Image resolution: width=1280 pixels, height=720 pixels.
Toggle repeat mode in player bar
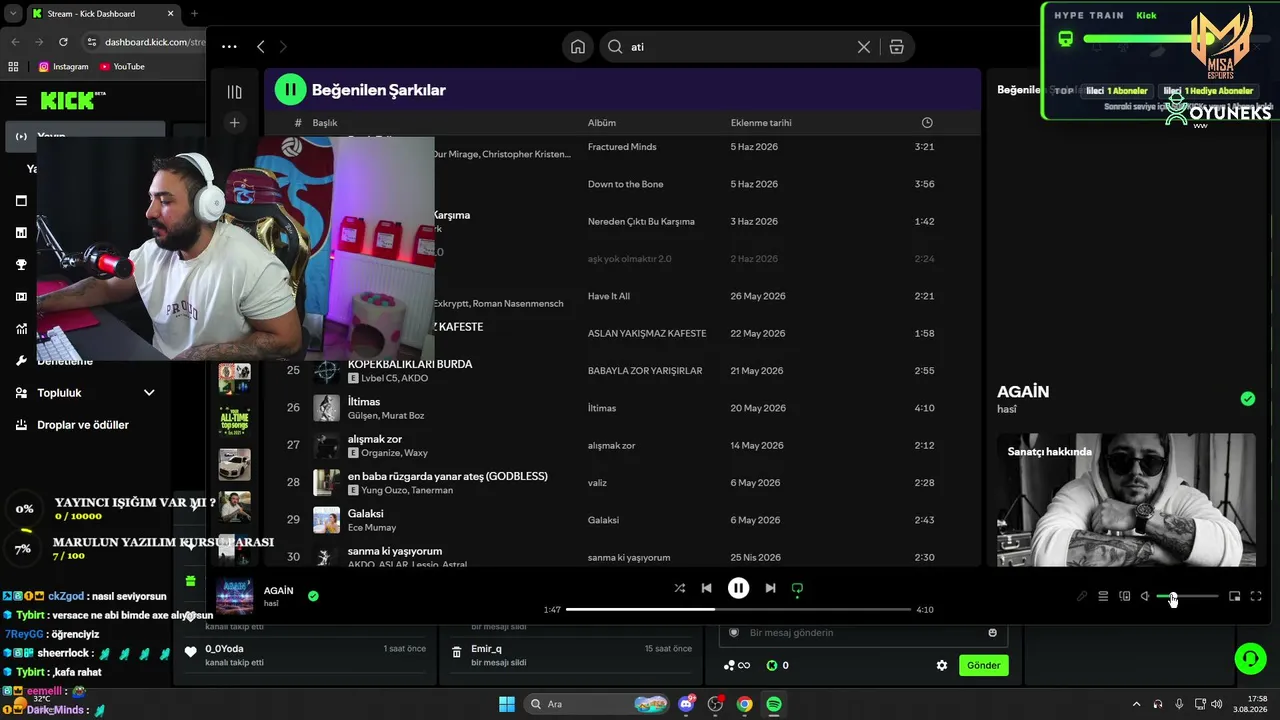[797, 589]
